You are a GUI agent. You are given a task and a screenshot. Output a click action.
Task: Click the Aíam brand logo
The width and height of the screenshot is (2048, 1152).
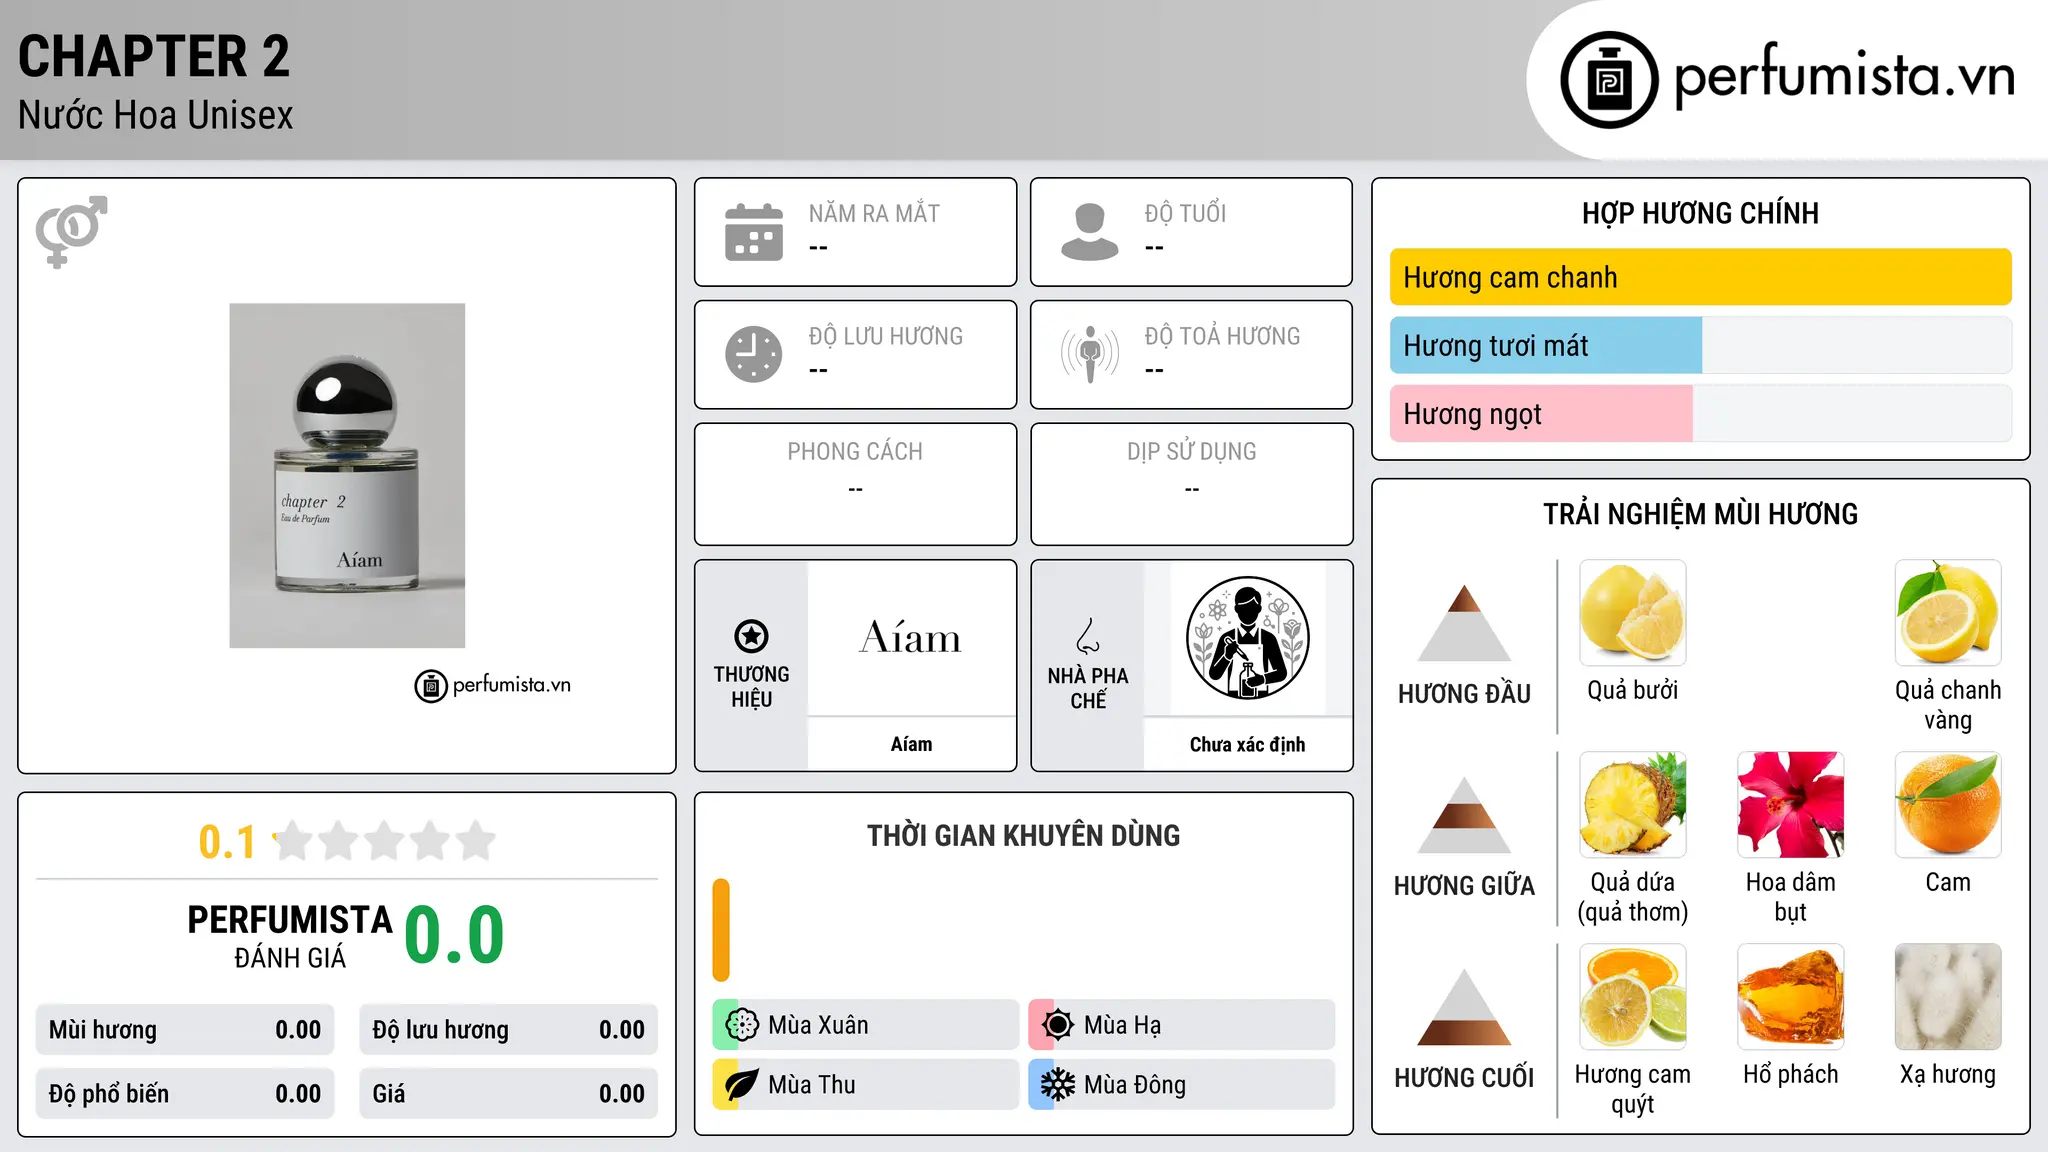[911, 637]
